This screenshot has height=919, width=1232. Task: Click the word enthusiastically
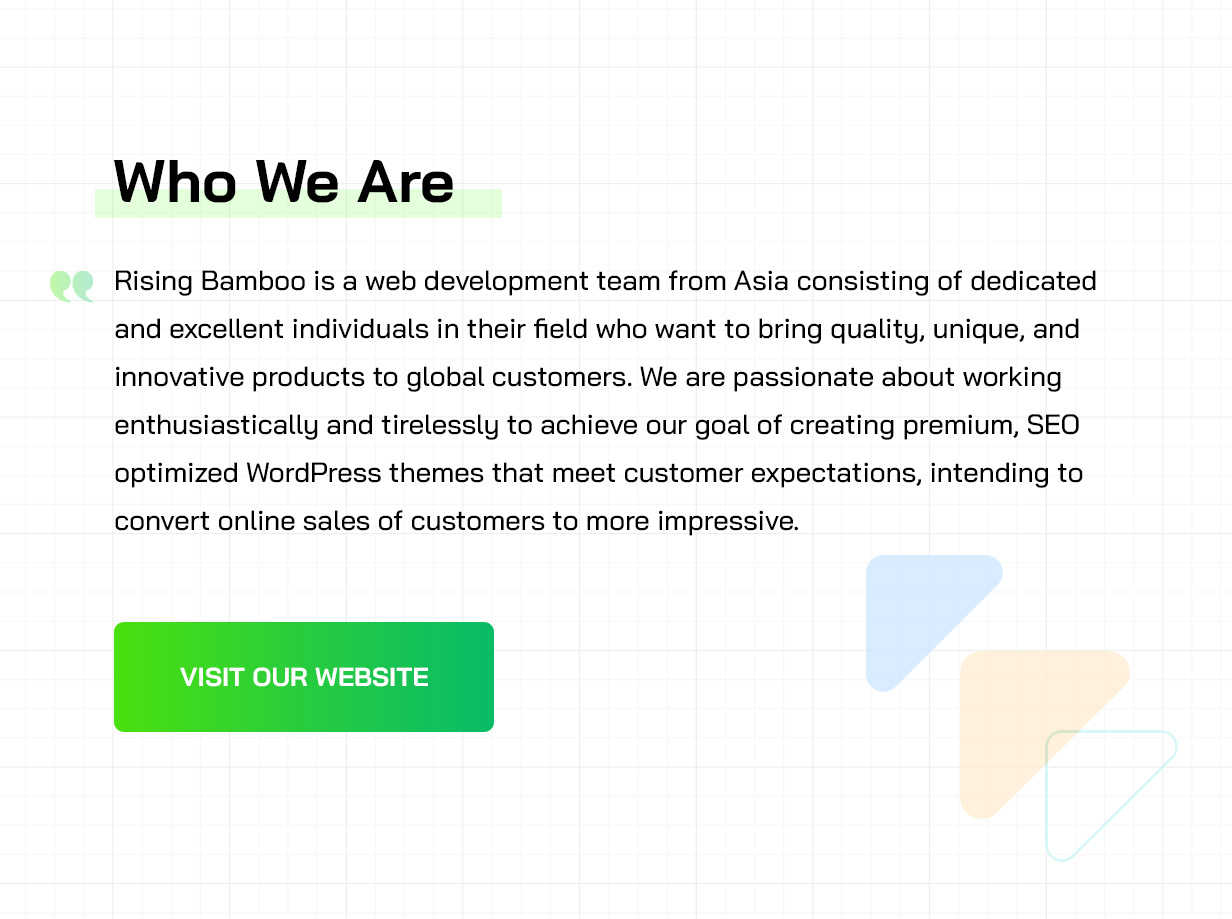pos(216,427)
